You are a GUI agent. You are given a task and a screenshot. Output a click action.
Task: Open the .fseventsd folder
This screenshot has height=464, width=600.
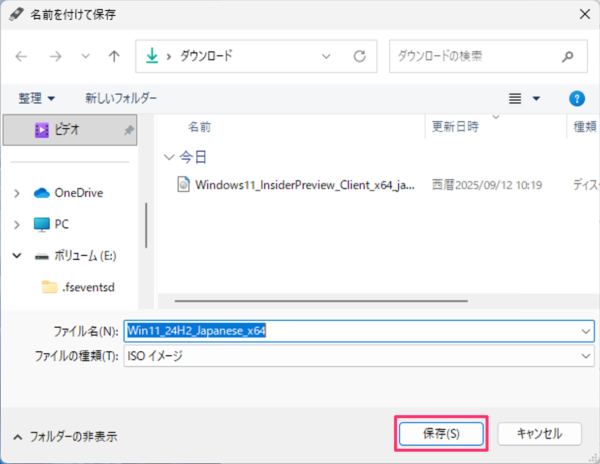point(78,287)
